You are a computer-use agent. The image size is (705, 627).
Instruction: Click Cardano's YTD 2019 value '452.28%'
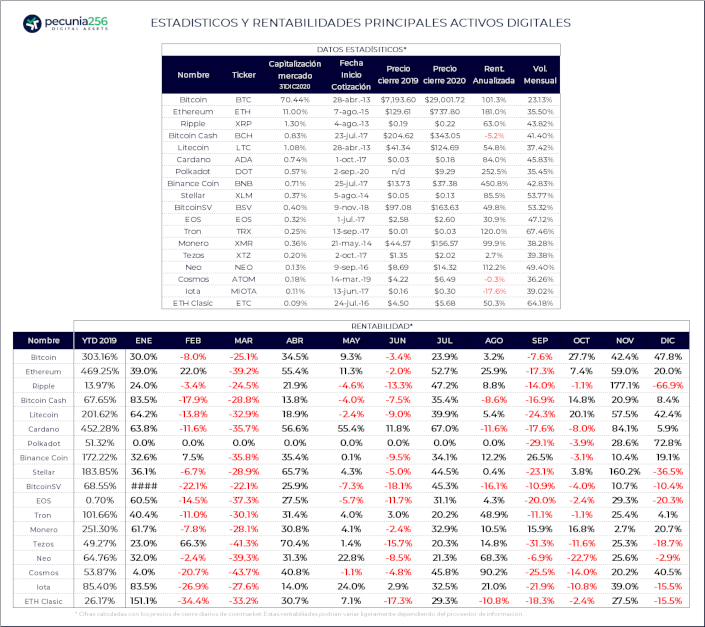tap(99, 429)
